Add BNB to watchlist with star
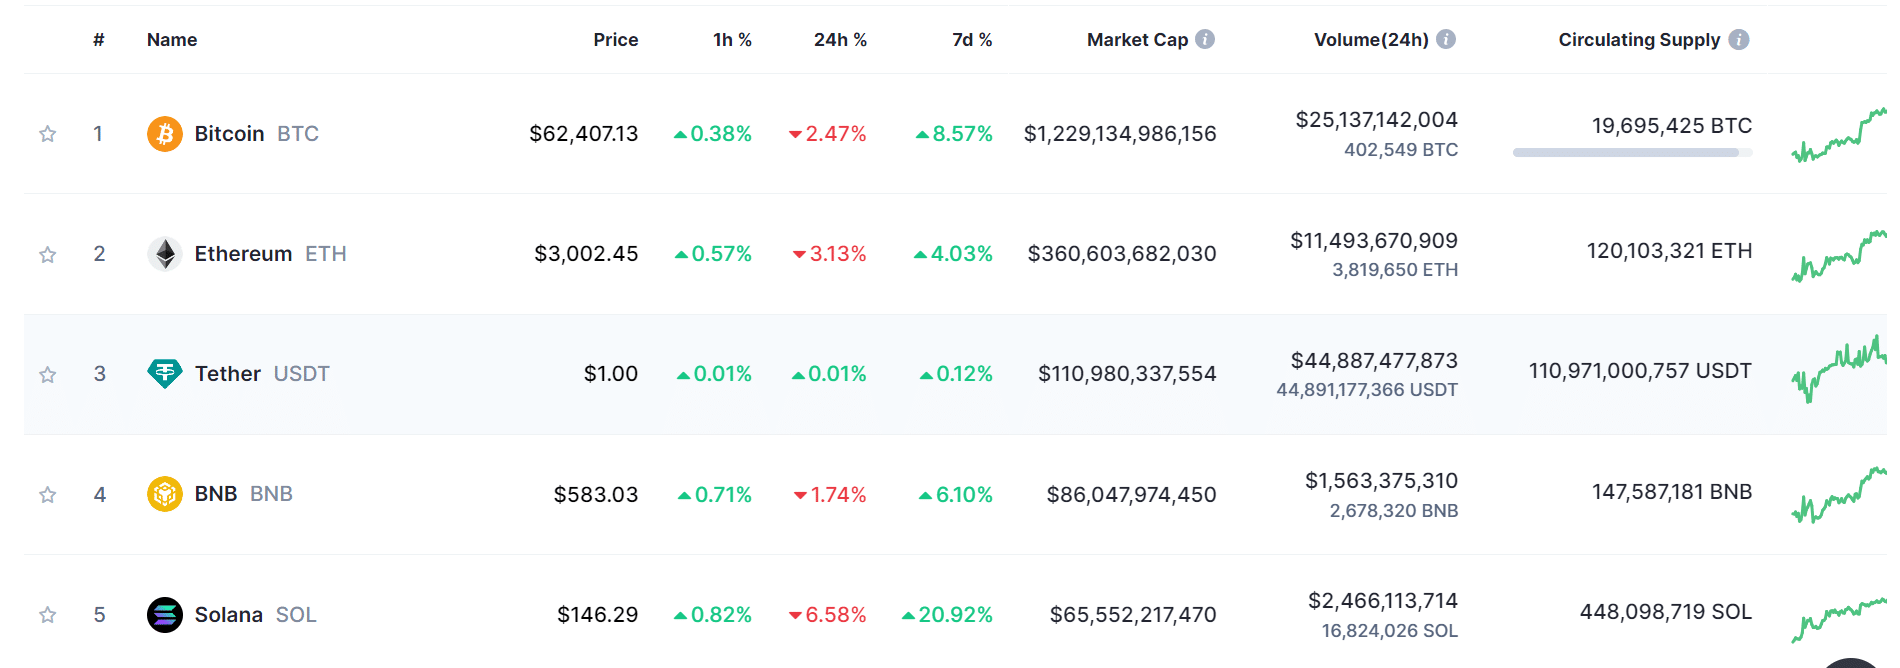 (47, 494)
